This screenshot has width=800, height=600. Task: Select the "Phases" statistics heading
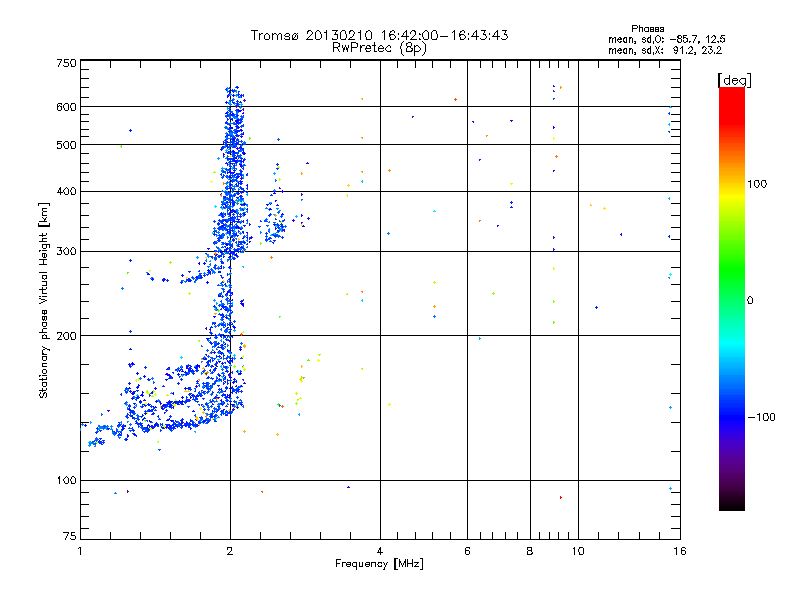coord(647,29)
